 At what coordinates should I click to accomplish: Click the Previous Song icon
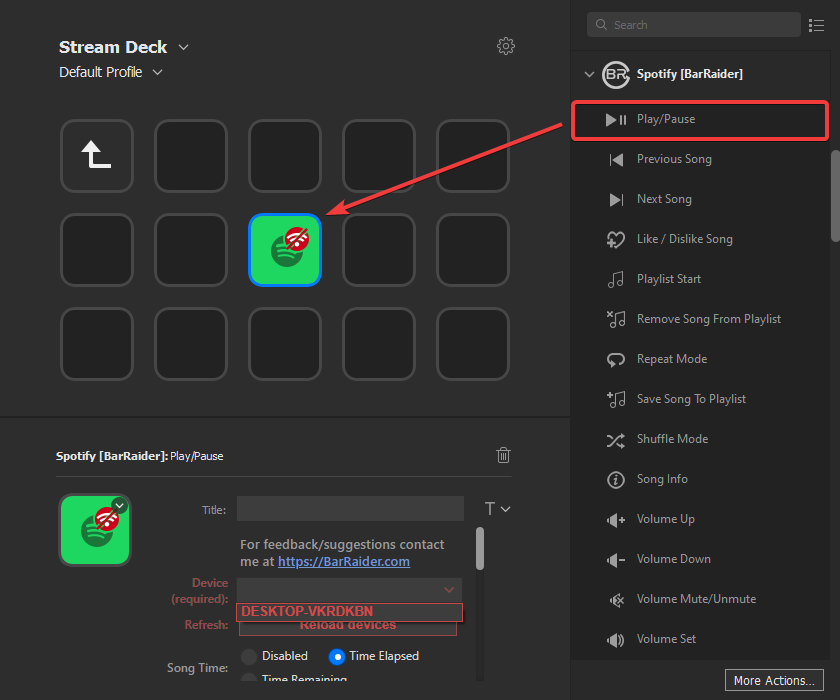[x=616, y=160]
